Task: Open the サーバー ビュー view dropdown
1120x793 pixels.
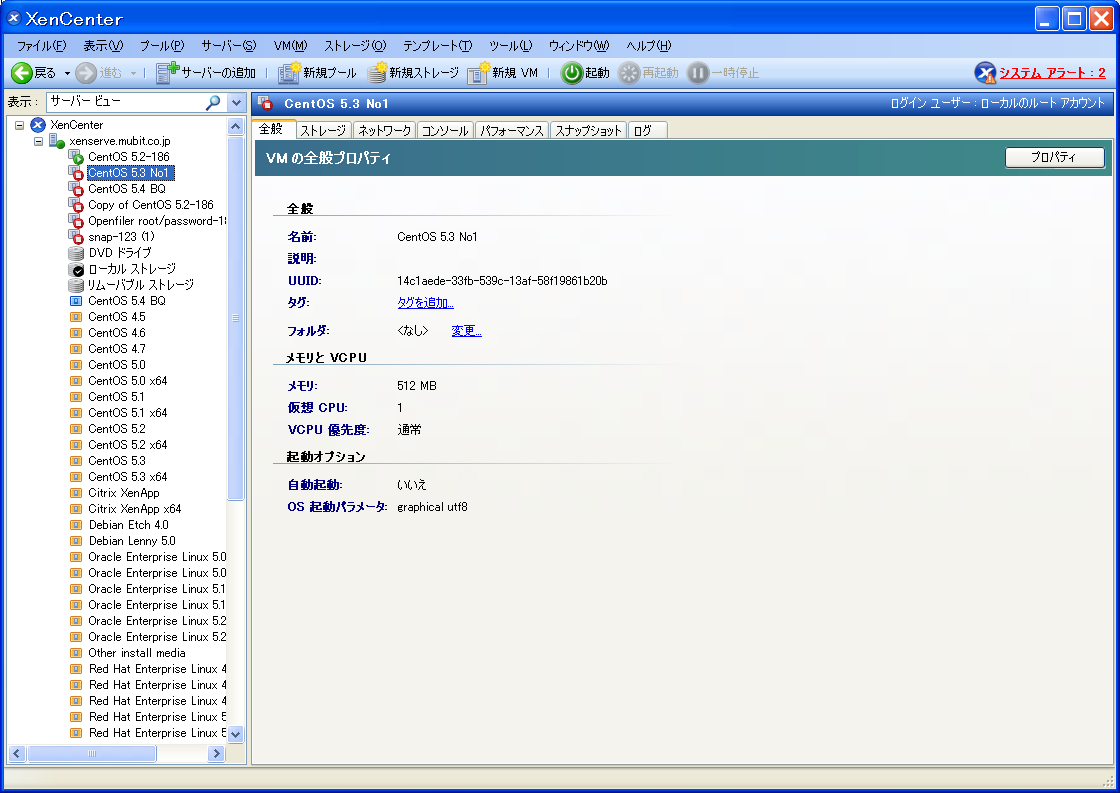Action: (x=236, y=102)
